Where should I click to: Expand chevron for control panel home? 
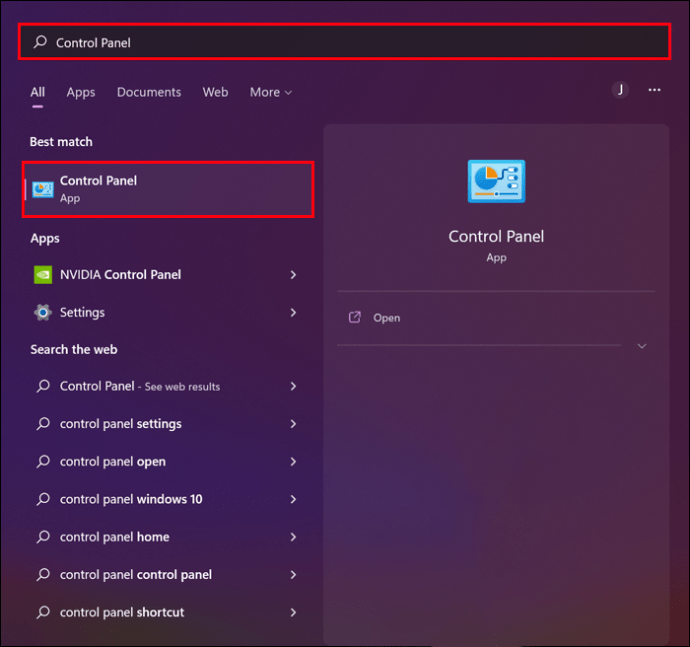[293, 537]
